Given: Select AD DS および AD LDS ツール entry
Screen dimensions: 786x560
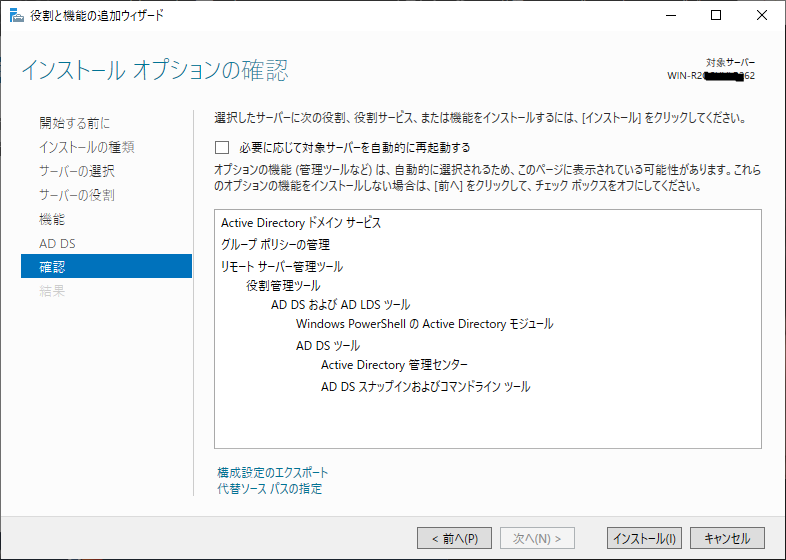Looking at the screenshot, I should [340, 305].
